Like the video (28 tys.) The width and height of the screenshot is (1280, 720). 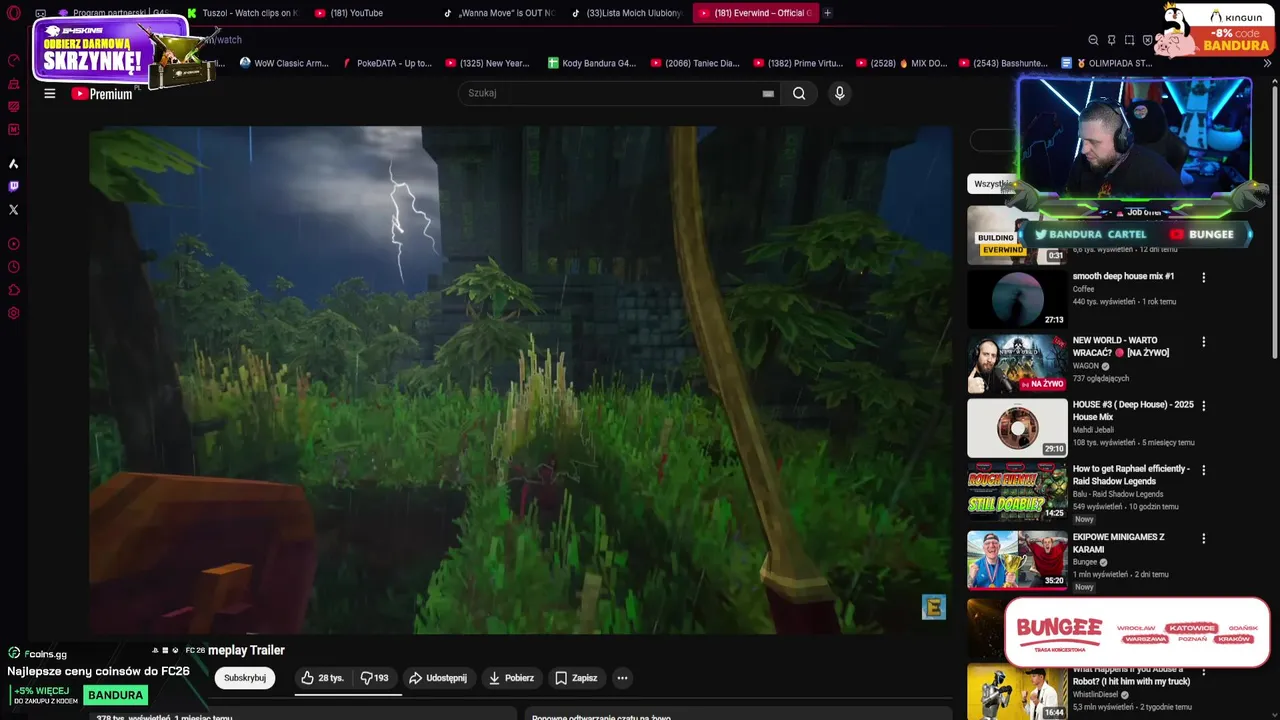pyautogui.click(x=322, y=678)
